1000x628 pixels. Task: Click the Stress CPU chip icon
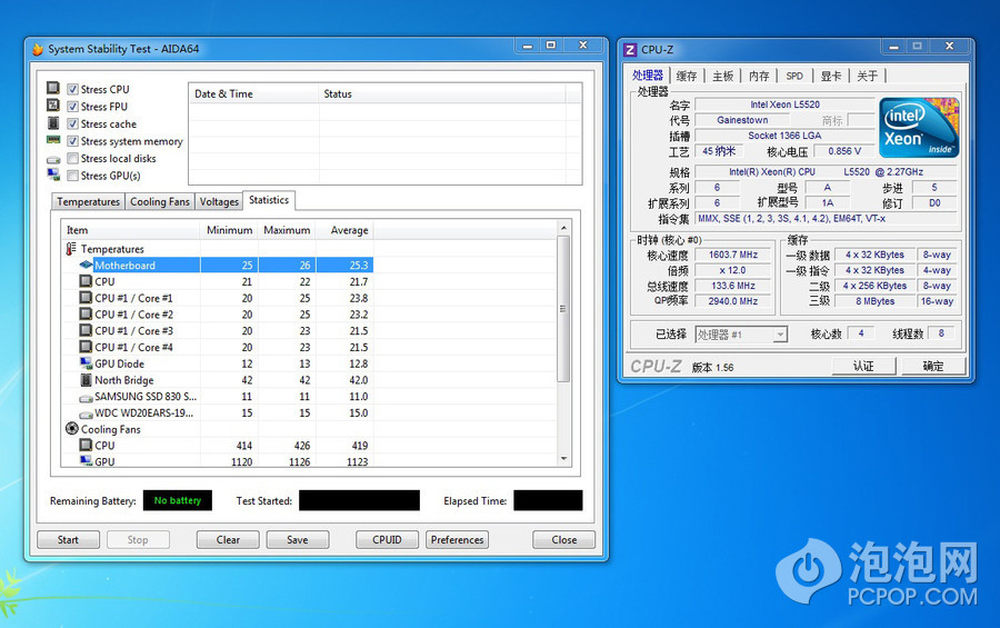tap(54, 88)
